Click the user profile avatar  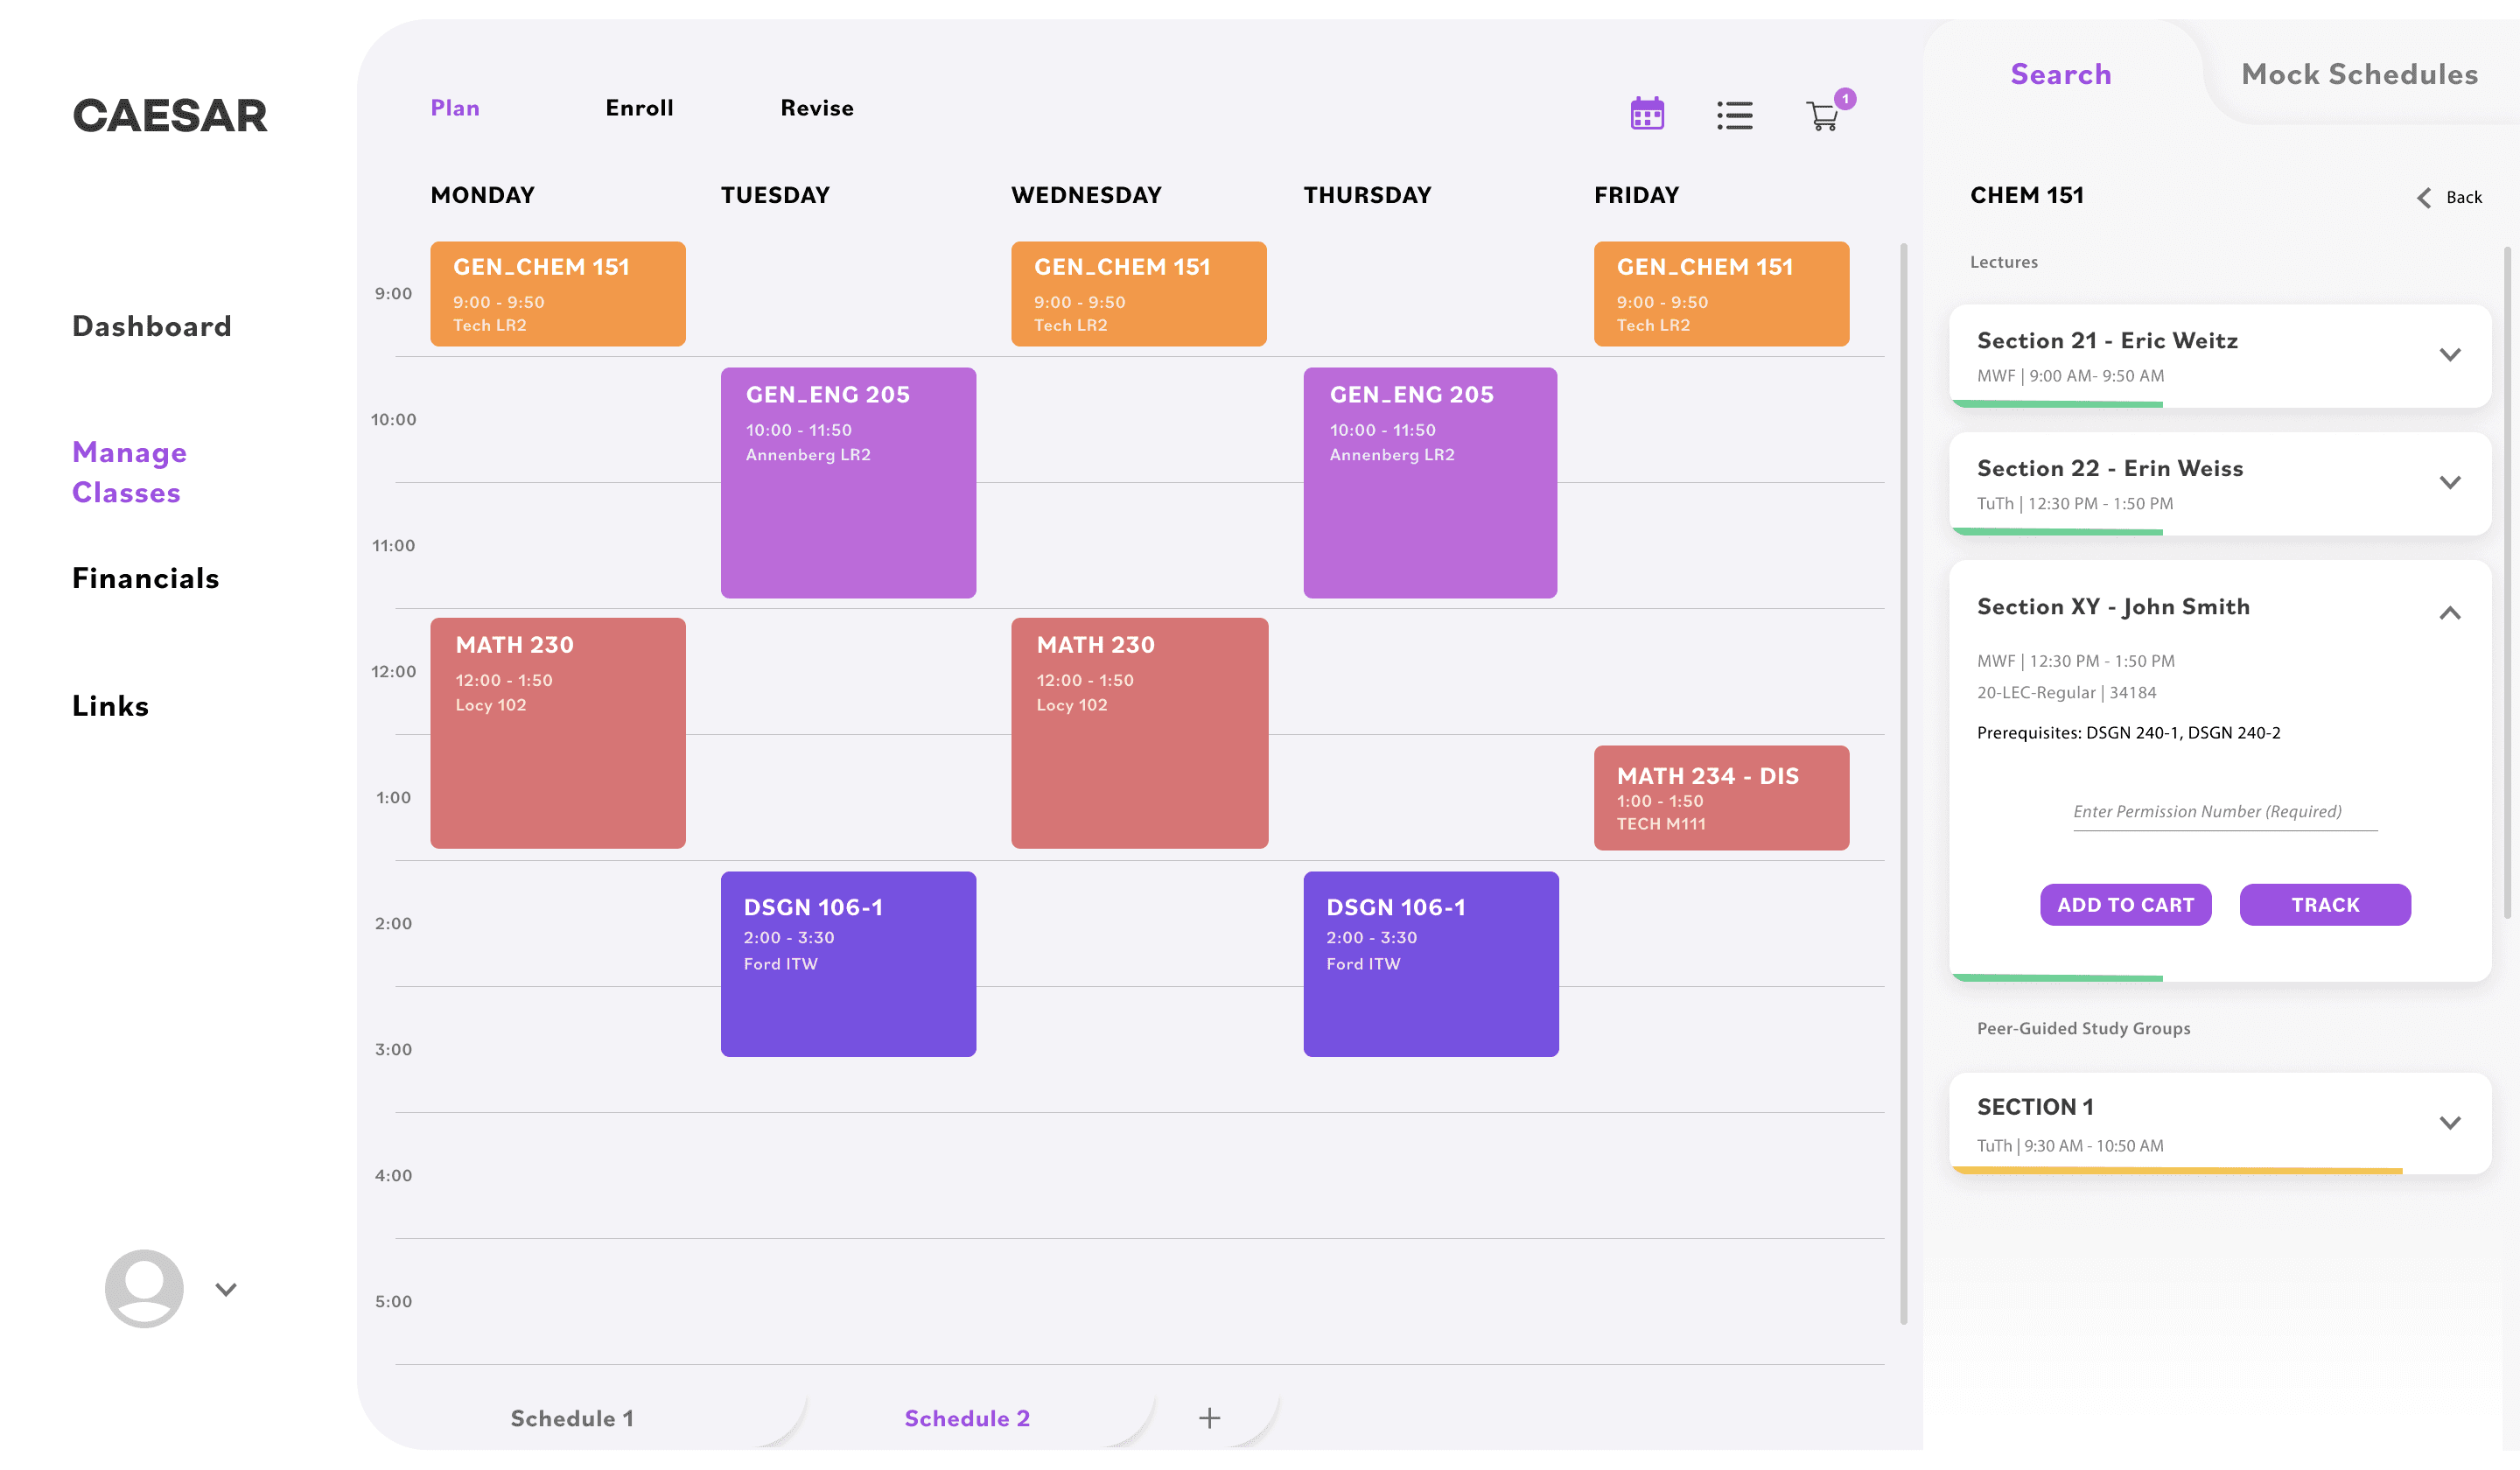[144, 1288]
